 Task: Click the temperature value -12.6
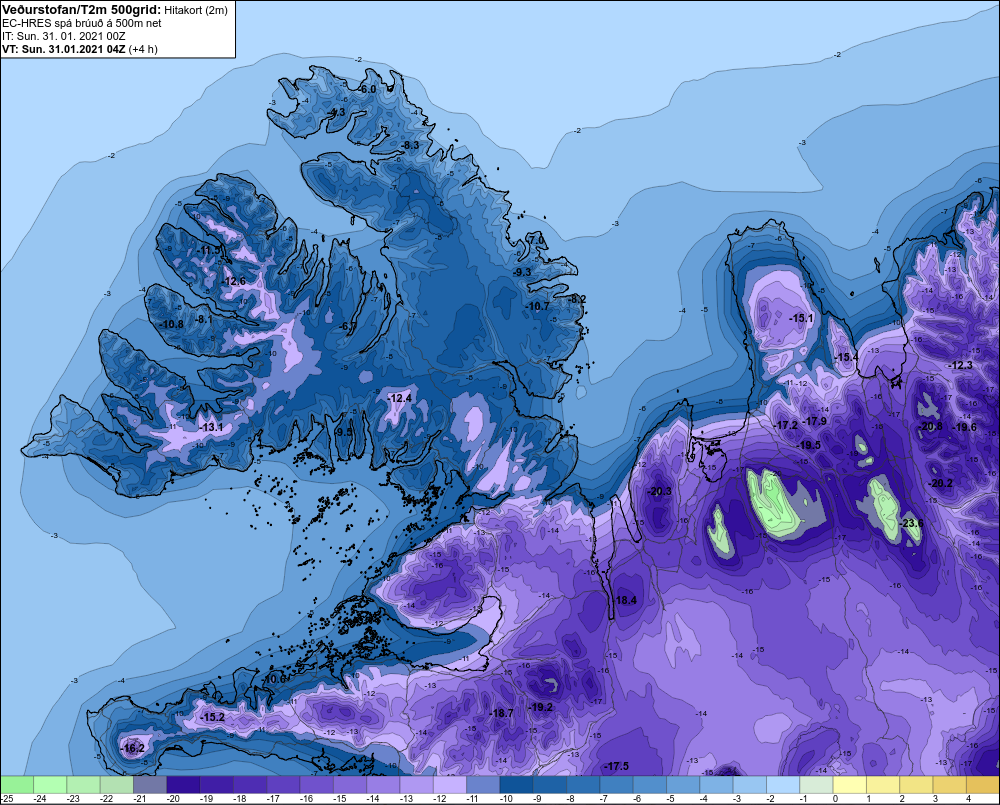coord(233,281)
